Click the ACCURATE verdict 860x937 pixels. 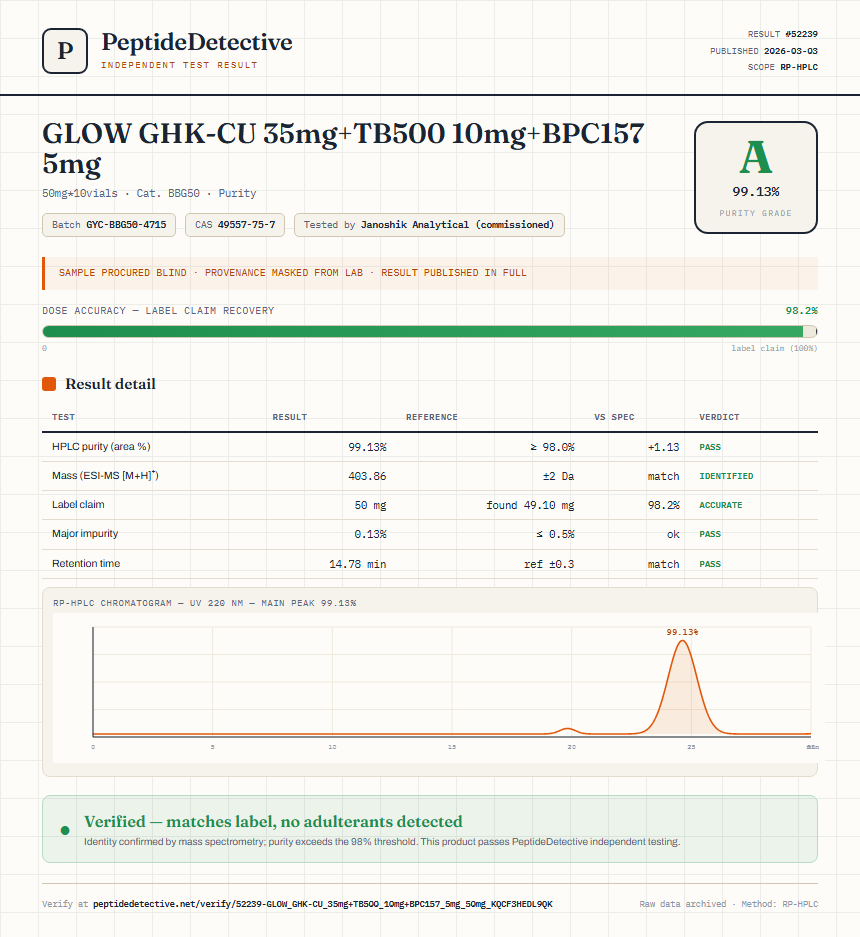click(x=721, y=505)
